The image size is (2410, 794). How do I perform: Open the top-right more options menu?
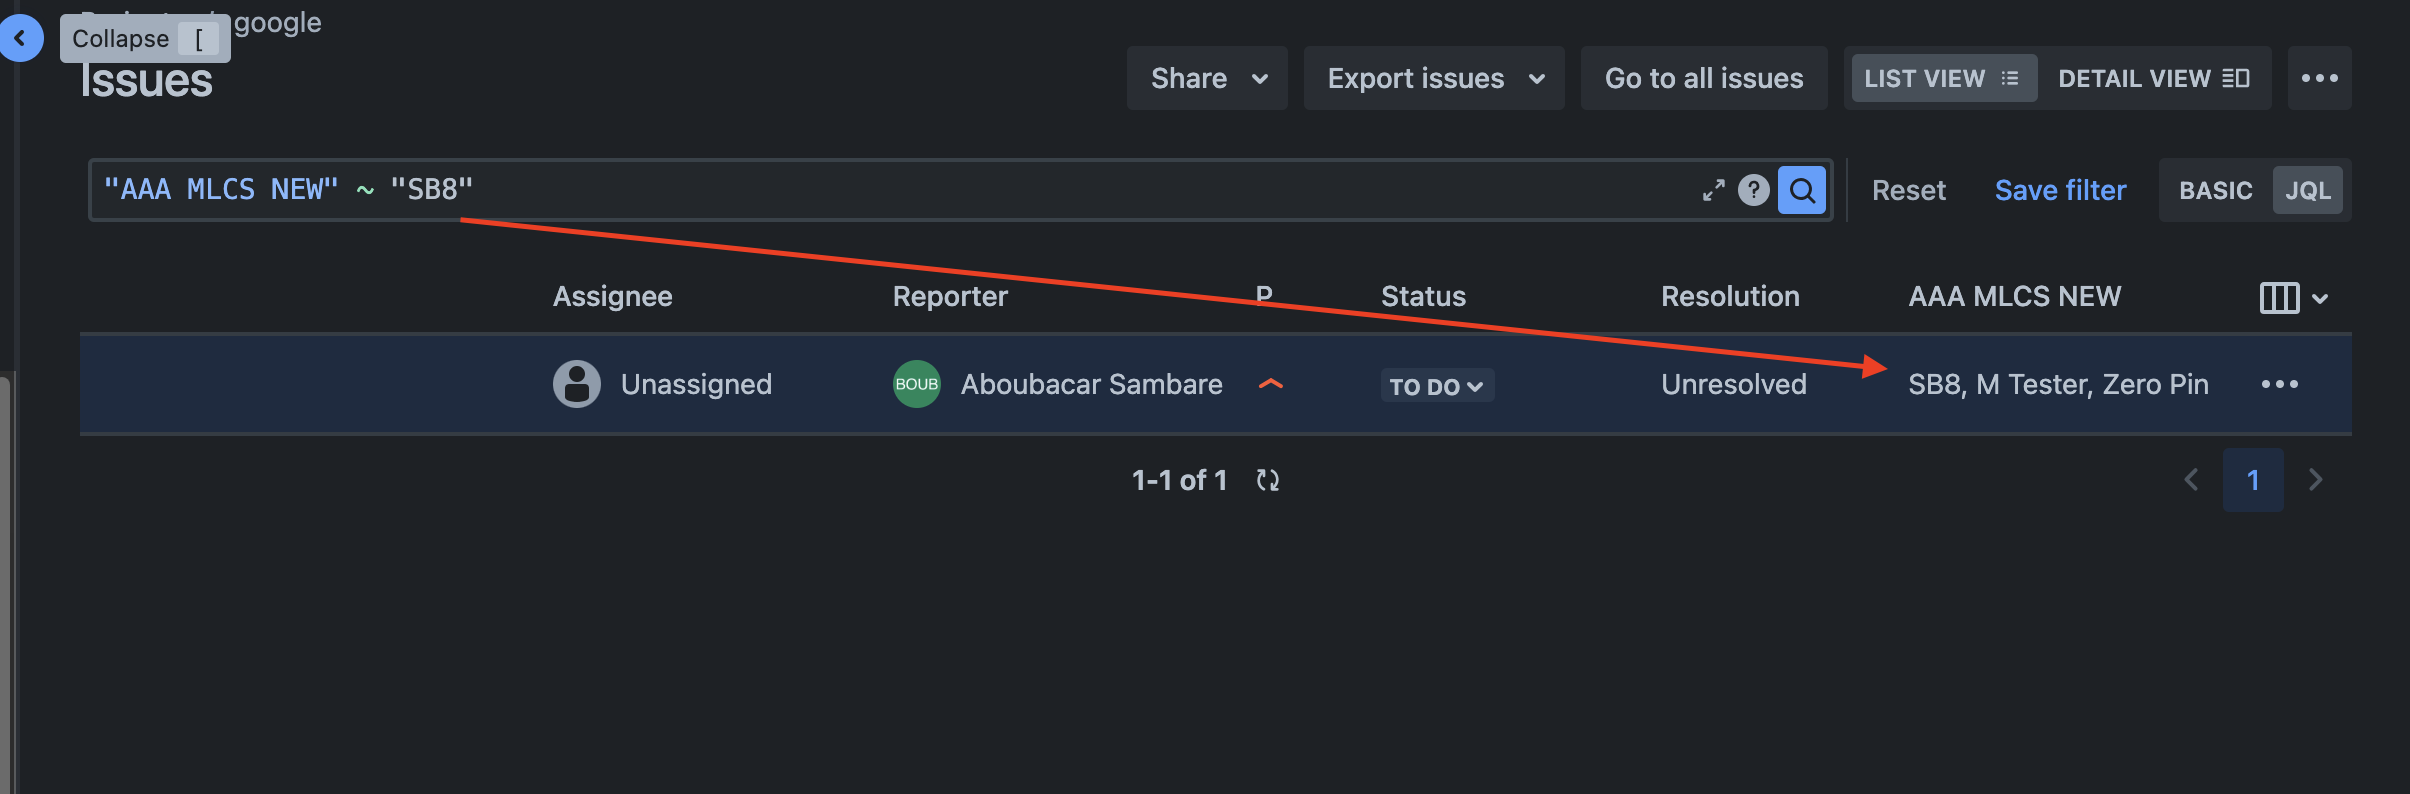(2319, 78)
